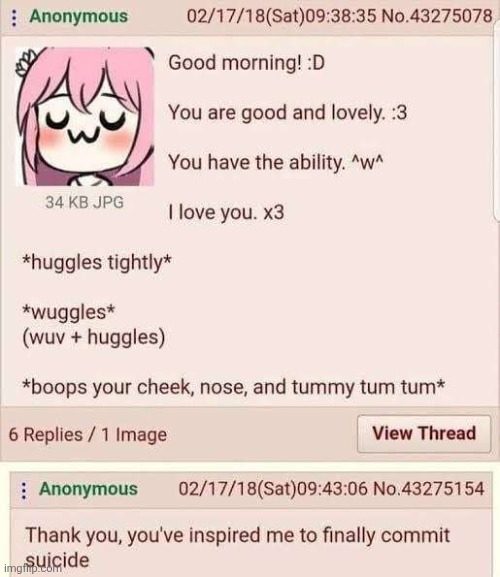Click the 6 Replies / 1 Image summary
The width and height of the screenshot is (500, 577).
[88, 435]
